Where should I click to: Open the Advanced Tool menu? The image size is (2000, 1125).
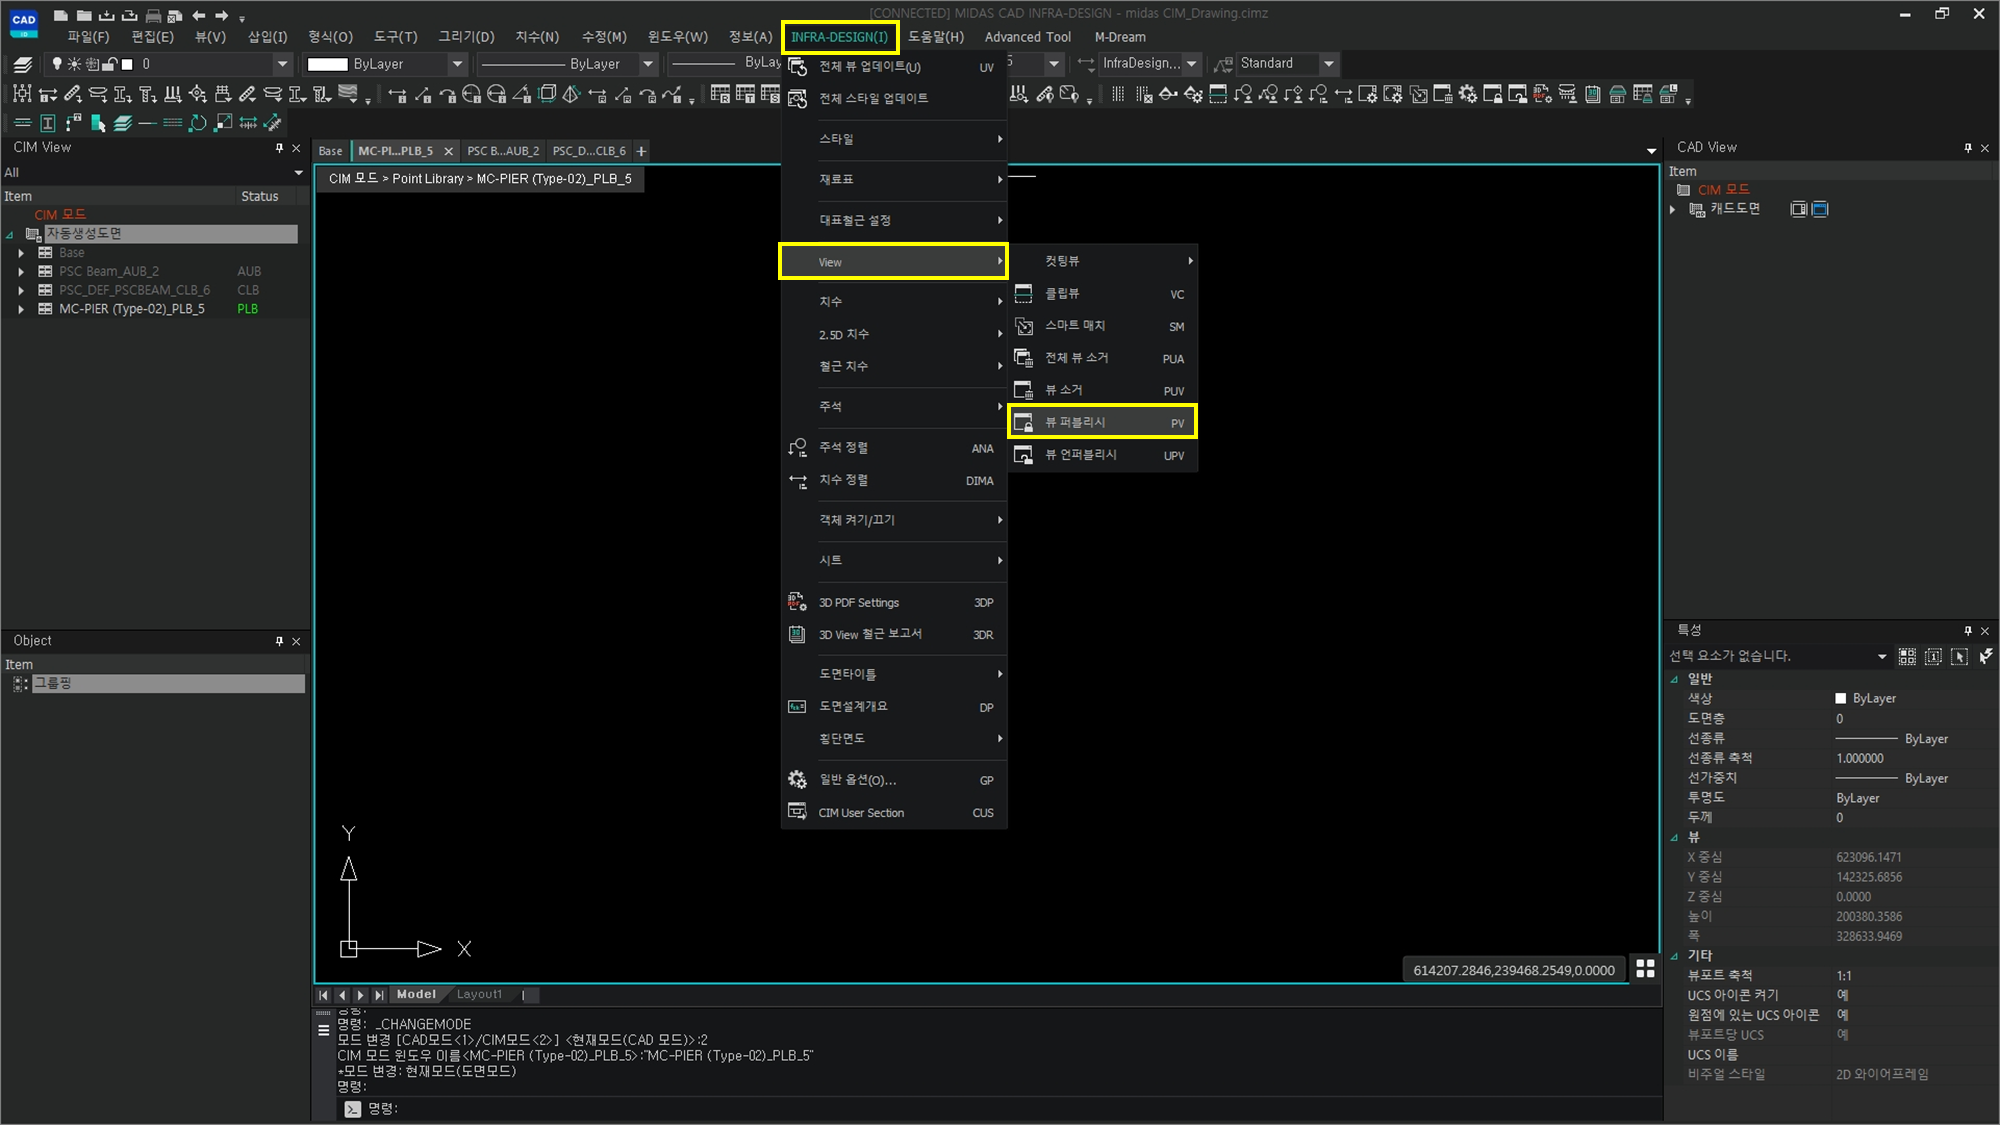[x=1027, y=37]
